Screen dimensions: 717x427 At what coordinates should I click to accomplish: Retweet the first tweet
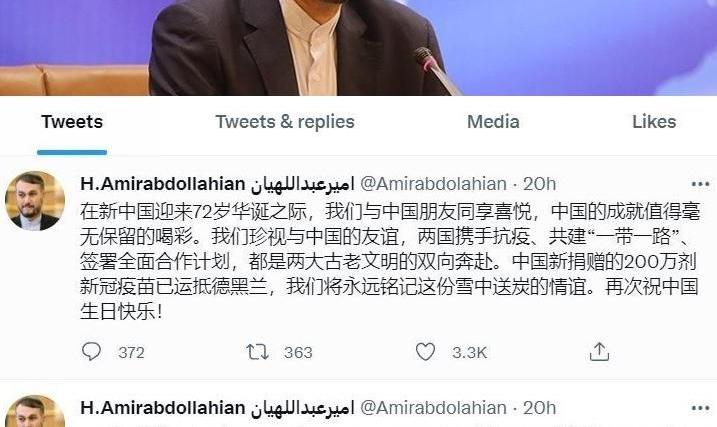point(257,352)
